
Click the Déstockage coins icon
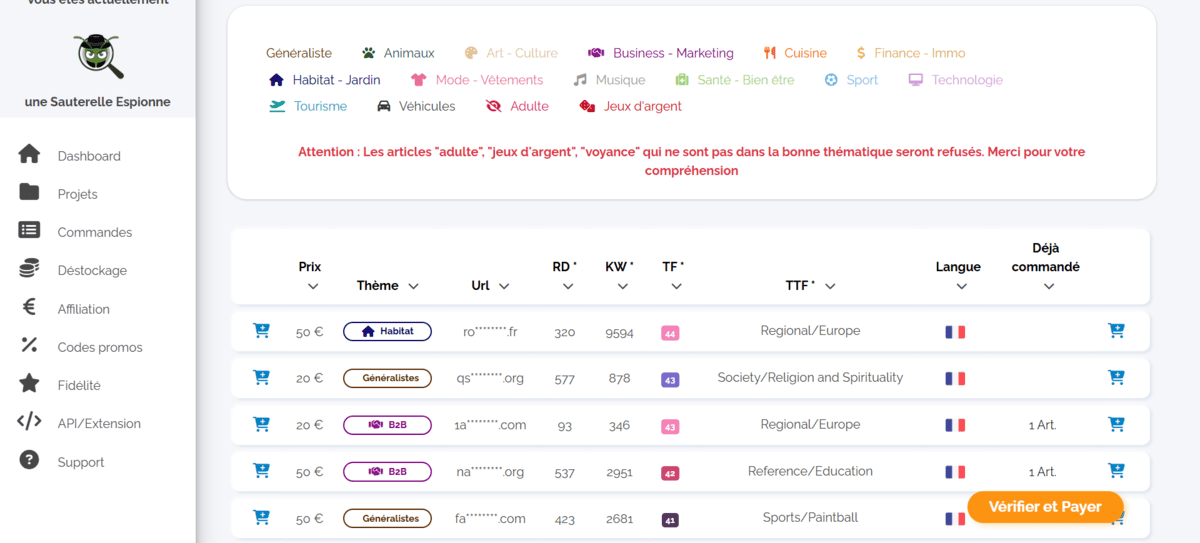(x=29, y=269)
